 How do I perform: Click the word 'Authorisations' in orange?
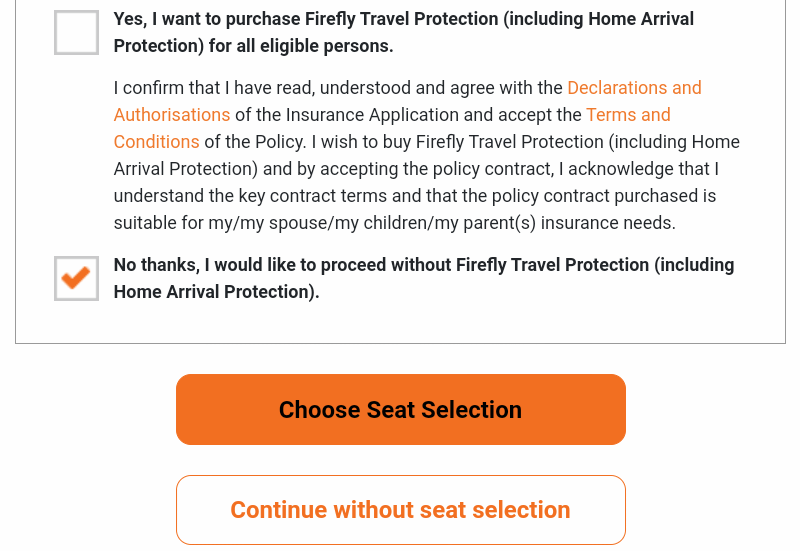172,115
